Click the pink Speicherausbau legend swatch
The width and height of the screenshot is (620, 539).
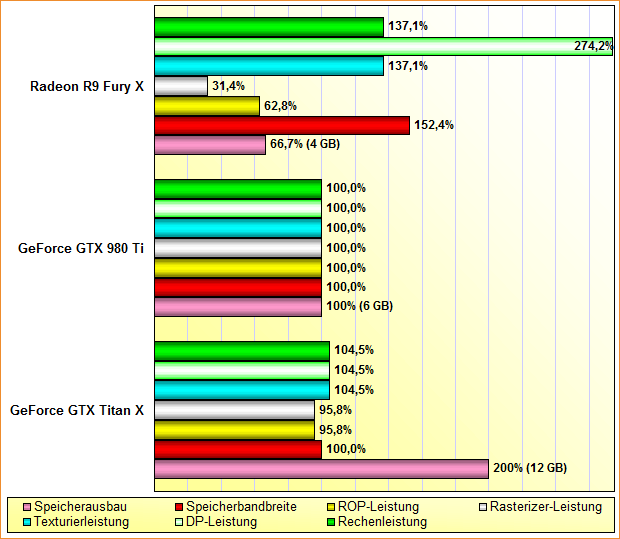27,507
